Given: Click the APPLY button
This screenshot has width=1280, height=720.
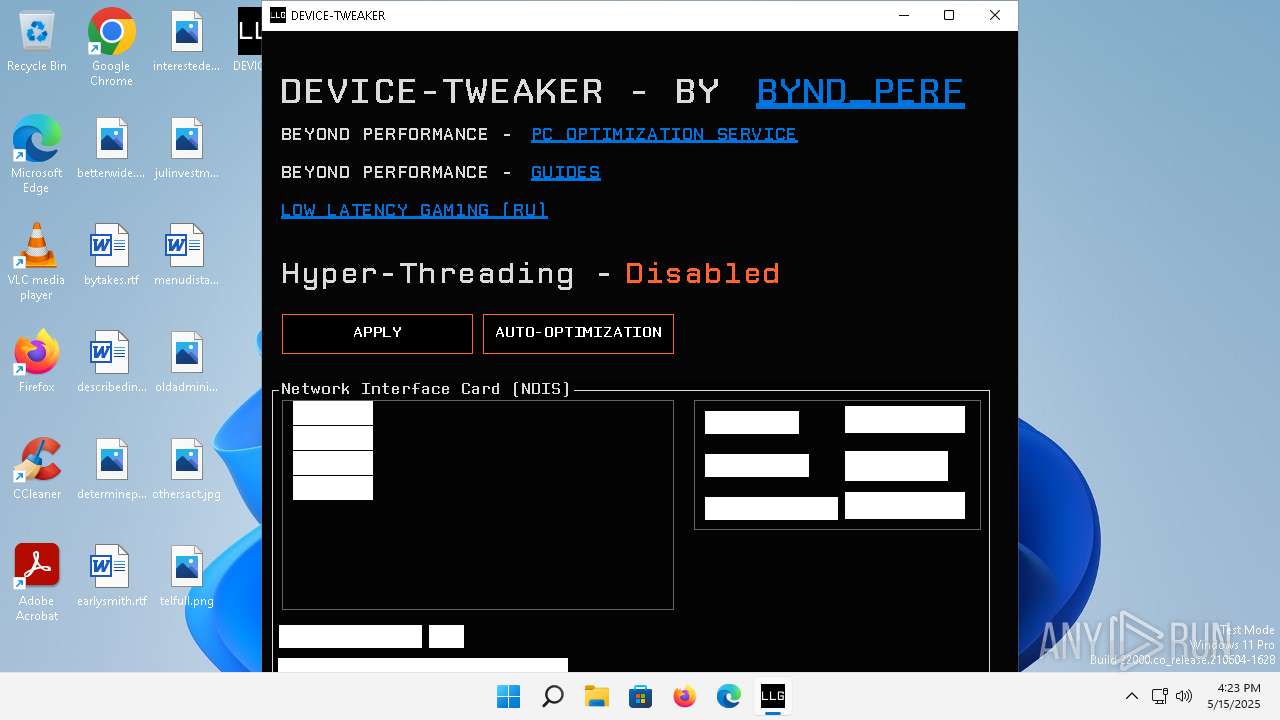Looking at the screenshot, I should tap(377, 333).
